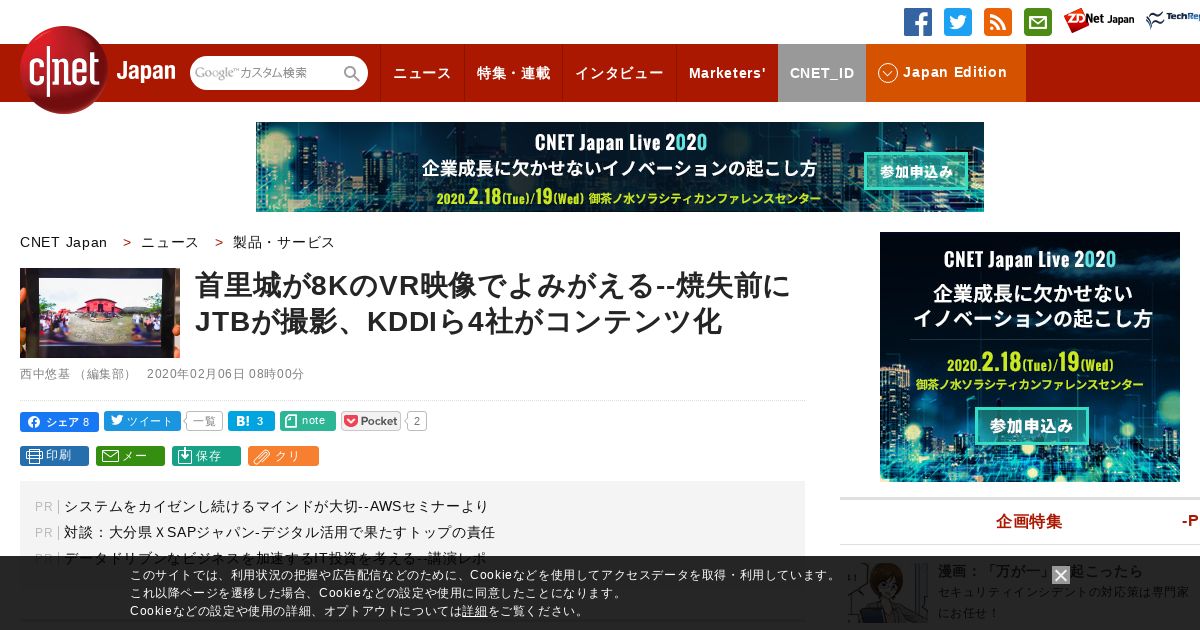Go to CNET Japan home logo
This screenshot has width=1200, height=630.
pos(98,71)
